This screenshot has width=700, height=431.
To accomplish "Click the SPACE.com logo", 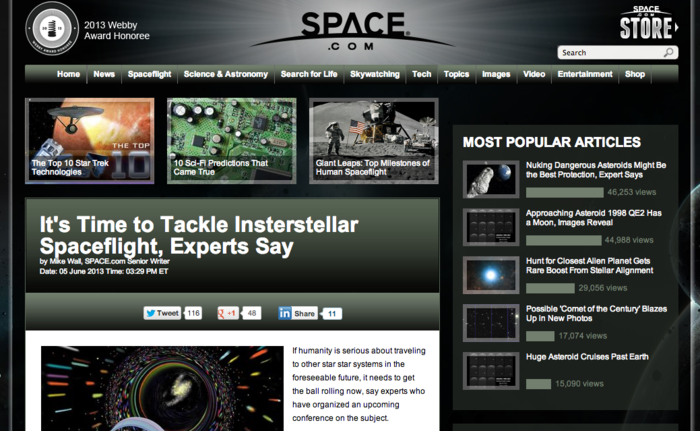I will (352, 30).
